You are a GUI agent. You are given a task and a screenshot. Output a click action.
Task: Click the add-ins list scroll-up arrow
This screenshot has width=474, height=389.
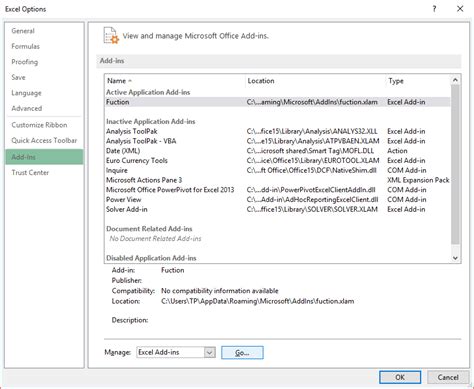pyautogui.click(x=455, y=80)
